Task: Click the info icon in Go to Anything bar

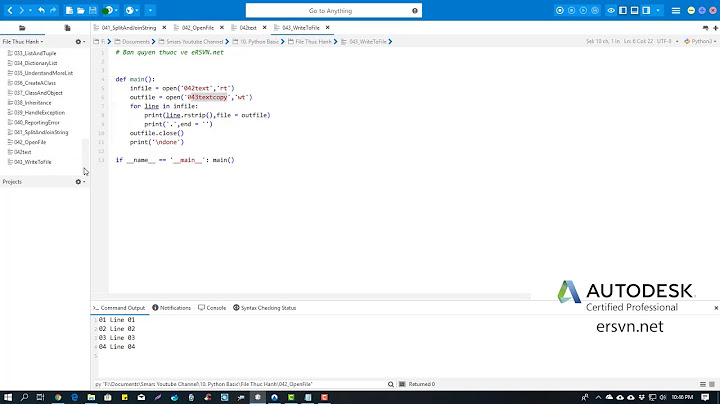Action: click(x=415, y=11)
